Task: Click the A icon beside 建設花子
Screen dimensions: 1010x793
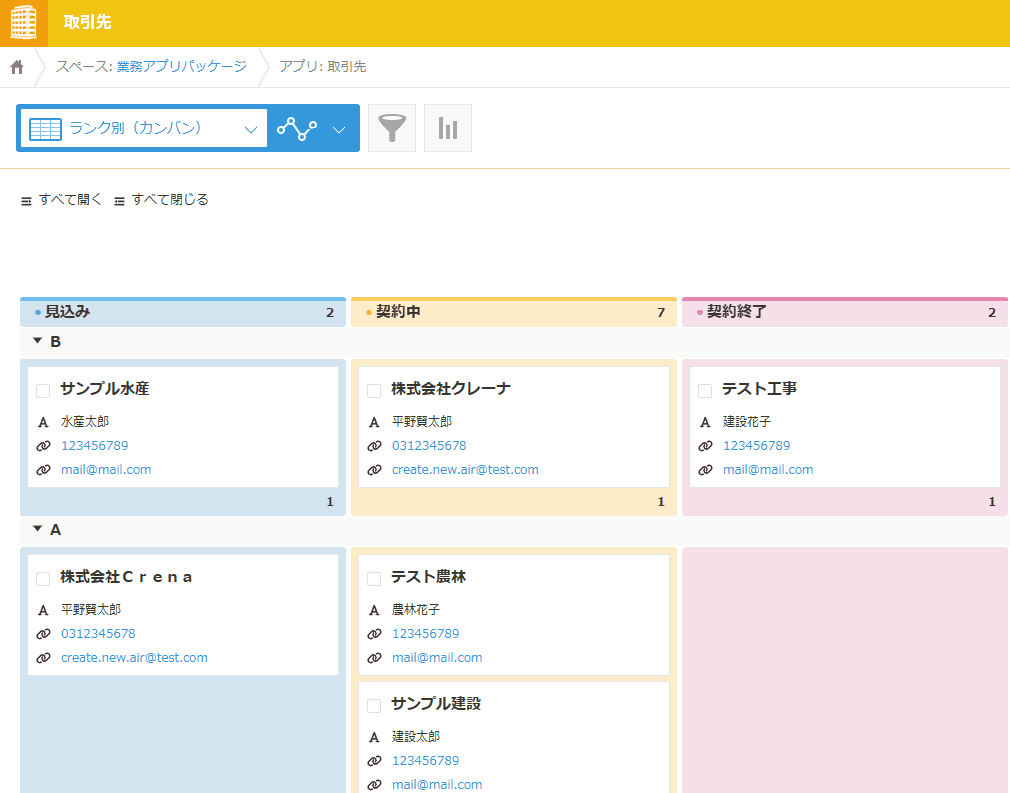Action: coord(705,422)
